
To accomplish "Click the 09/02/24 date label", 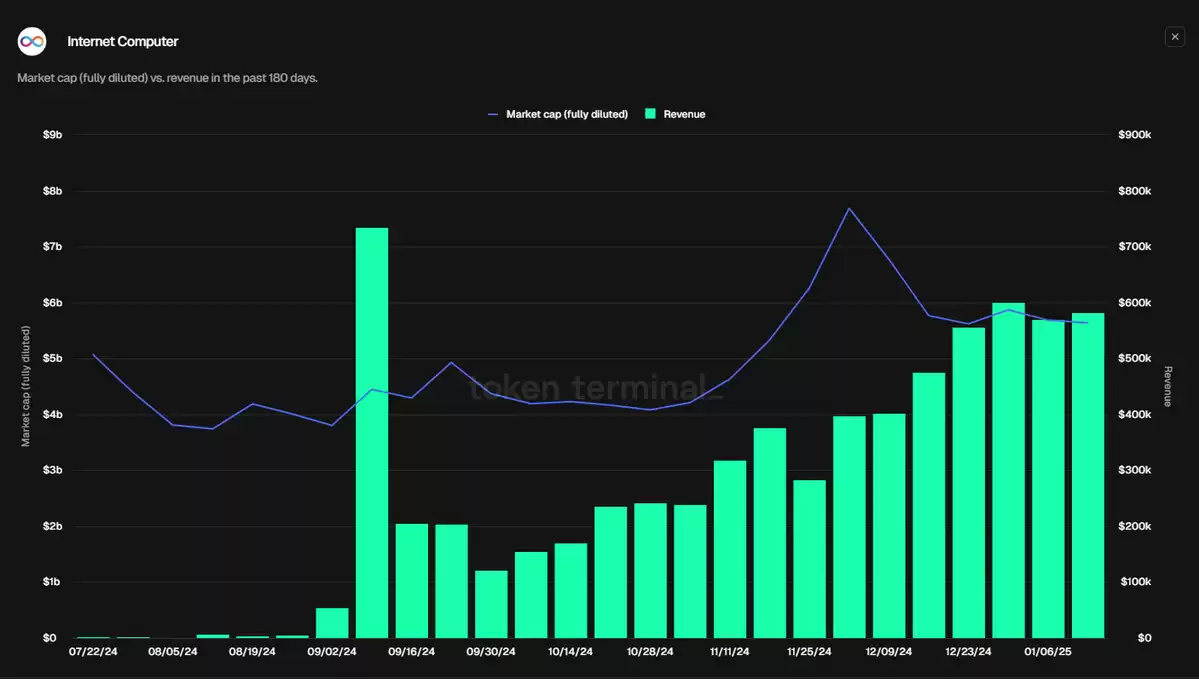I will (x=332, y=651).
